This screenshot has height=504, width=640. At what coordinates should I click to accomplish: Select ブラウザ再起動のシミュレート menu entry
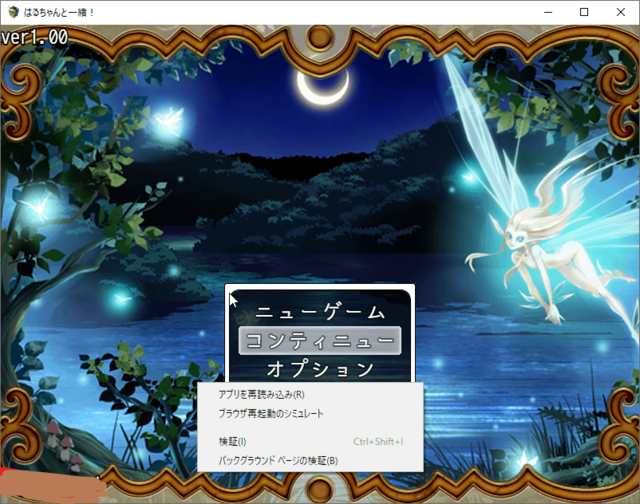pos(310,413)
